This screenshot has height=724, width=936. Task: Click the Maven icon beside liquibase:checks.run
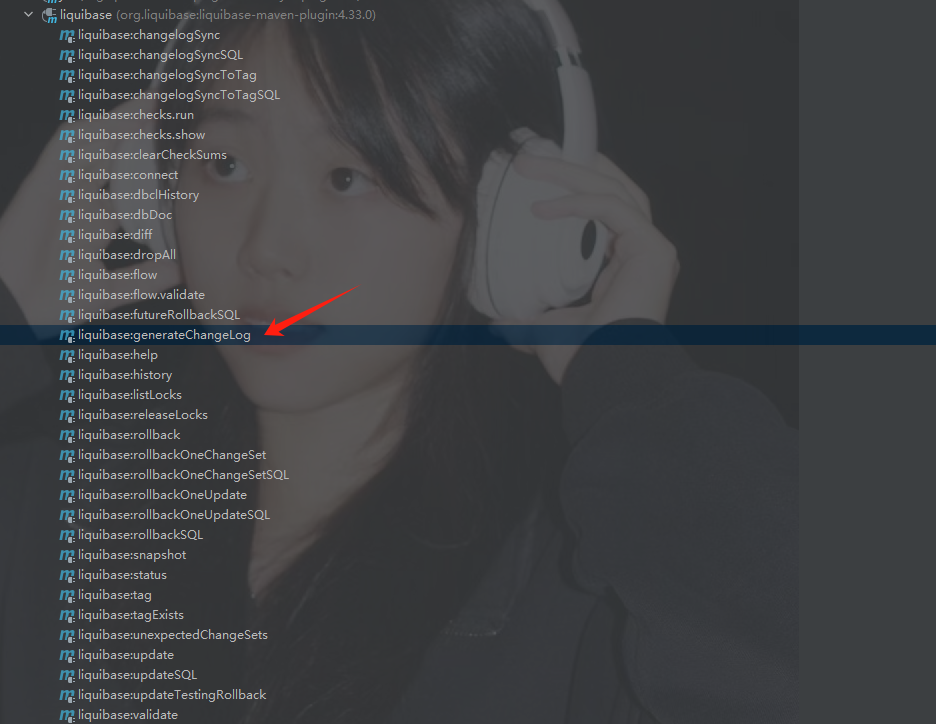pos(67,116)
